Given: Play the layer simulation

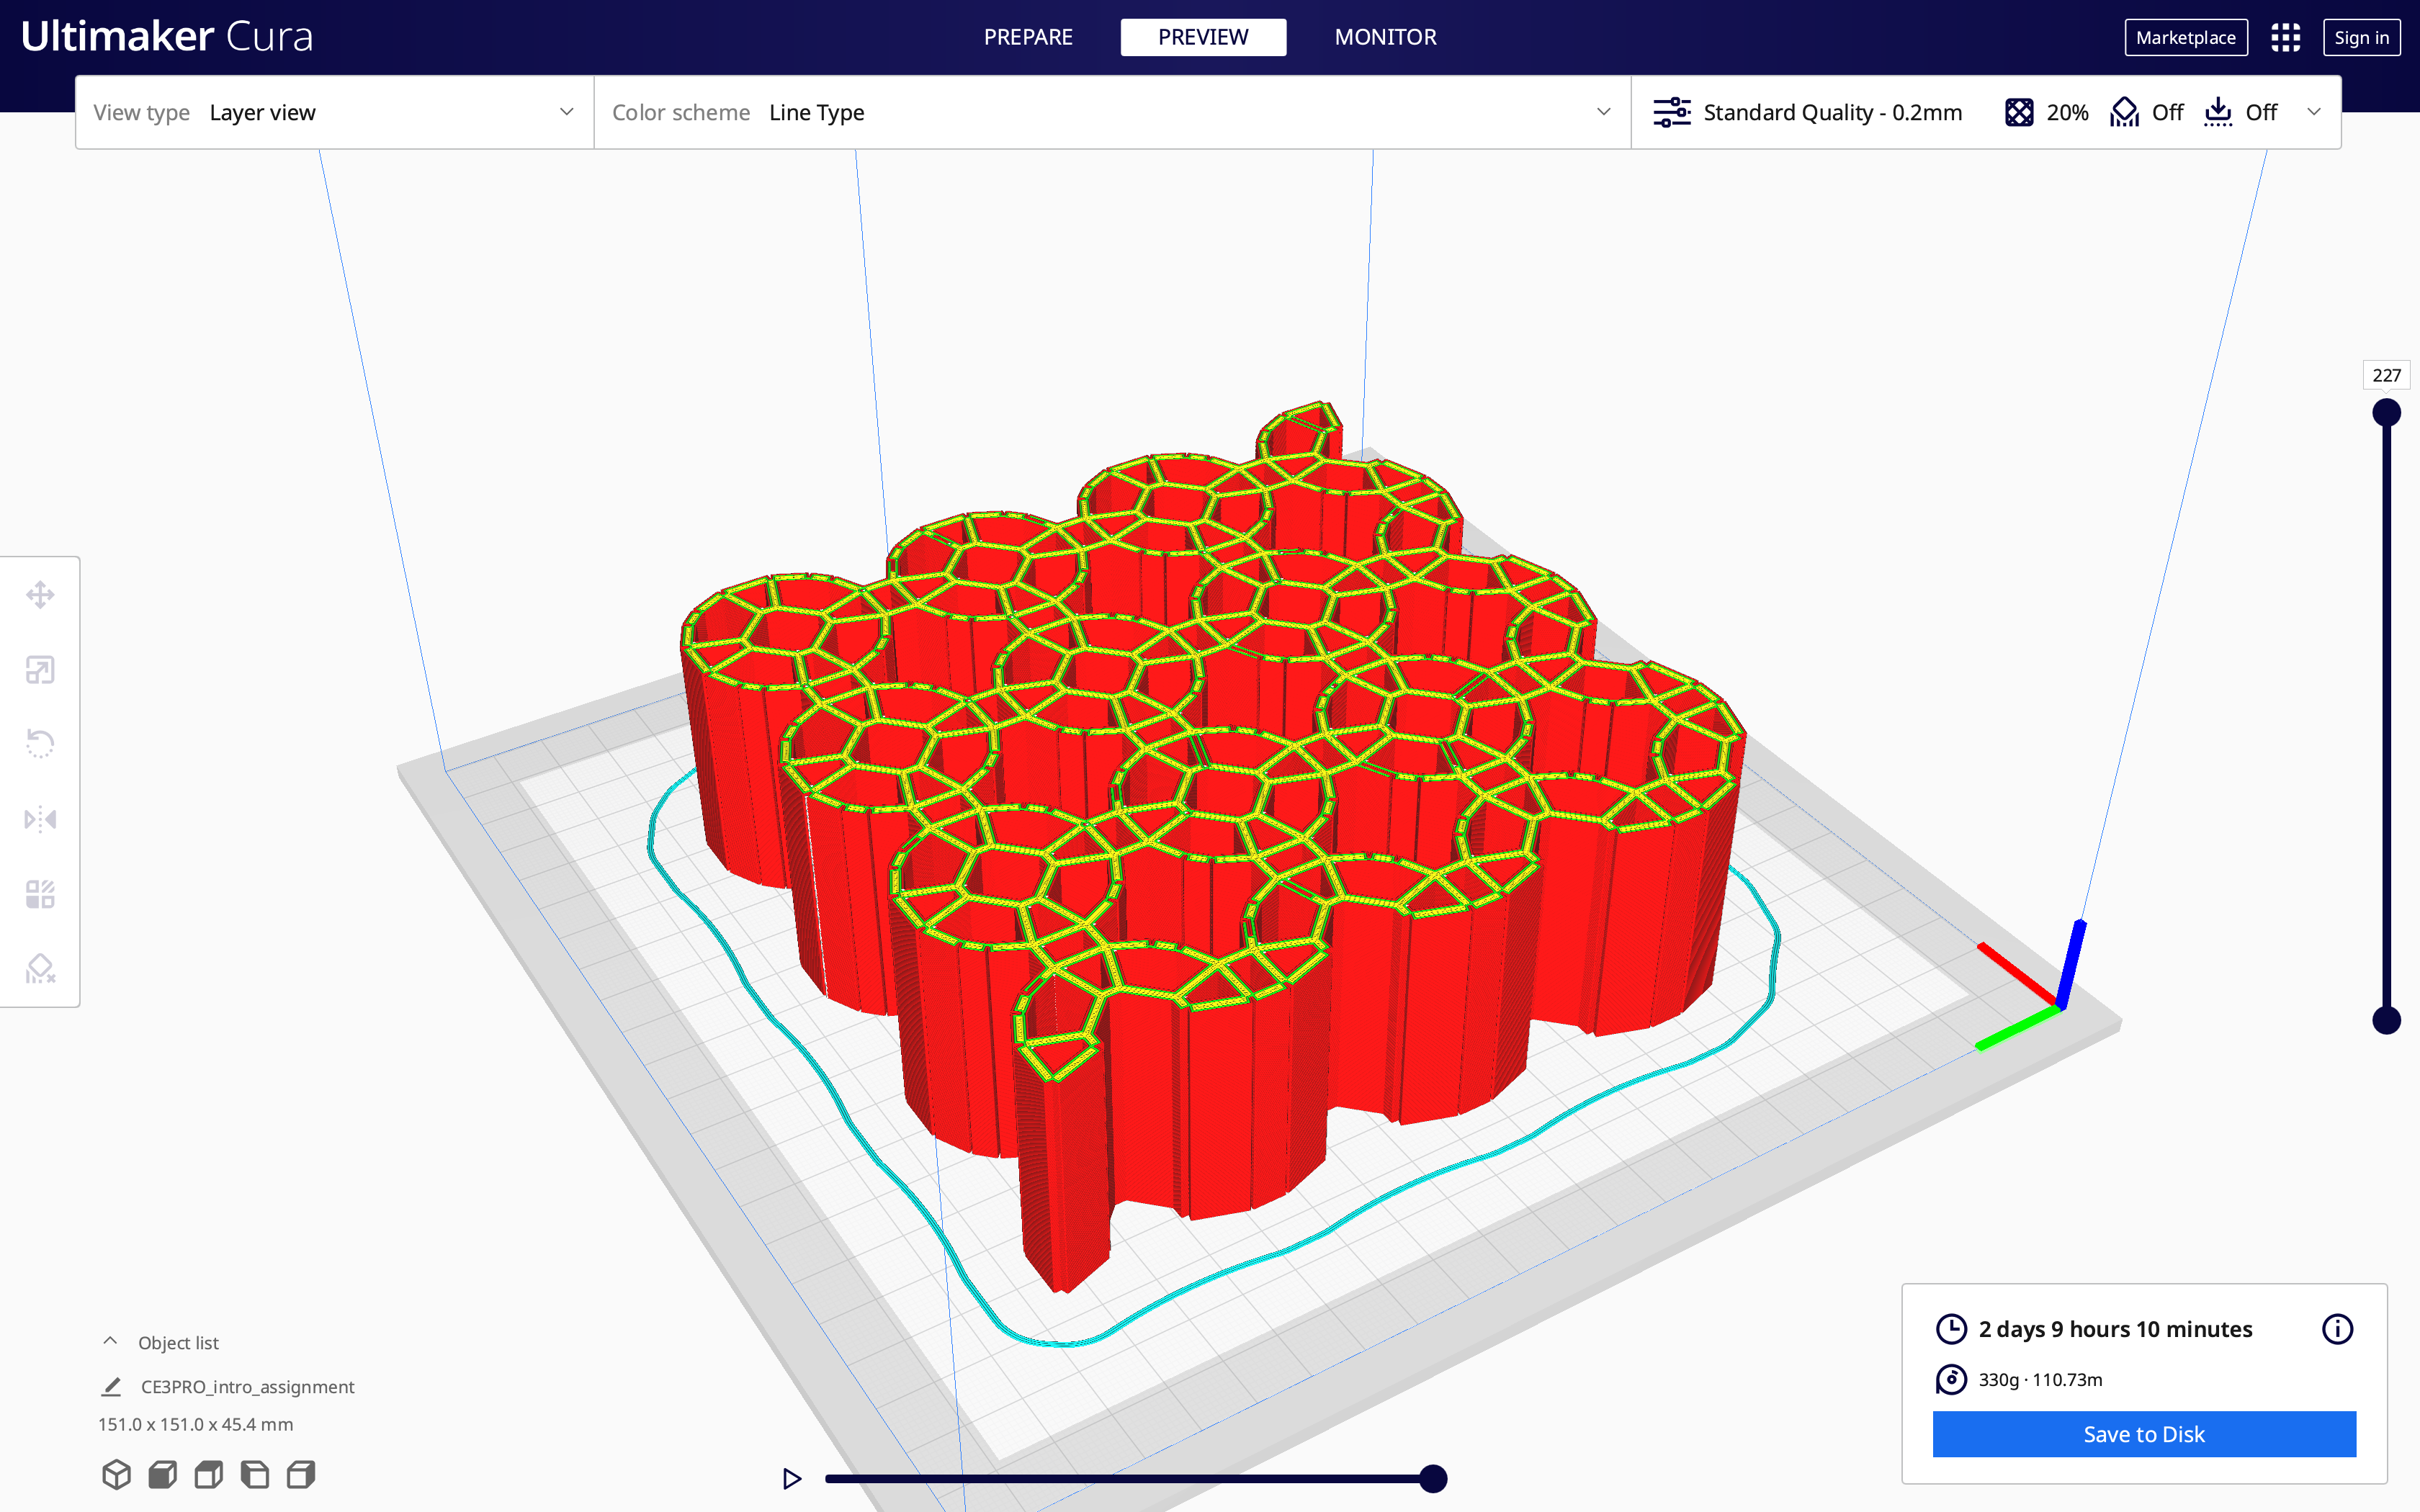Looking at the screenshot, I should 792,1478.
